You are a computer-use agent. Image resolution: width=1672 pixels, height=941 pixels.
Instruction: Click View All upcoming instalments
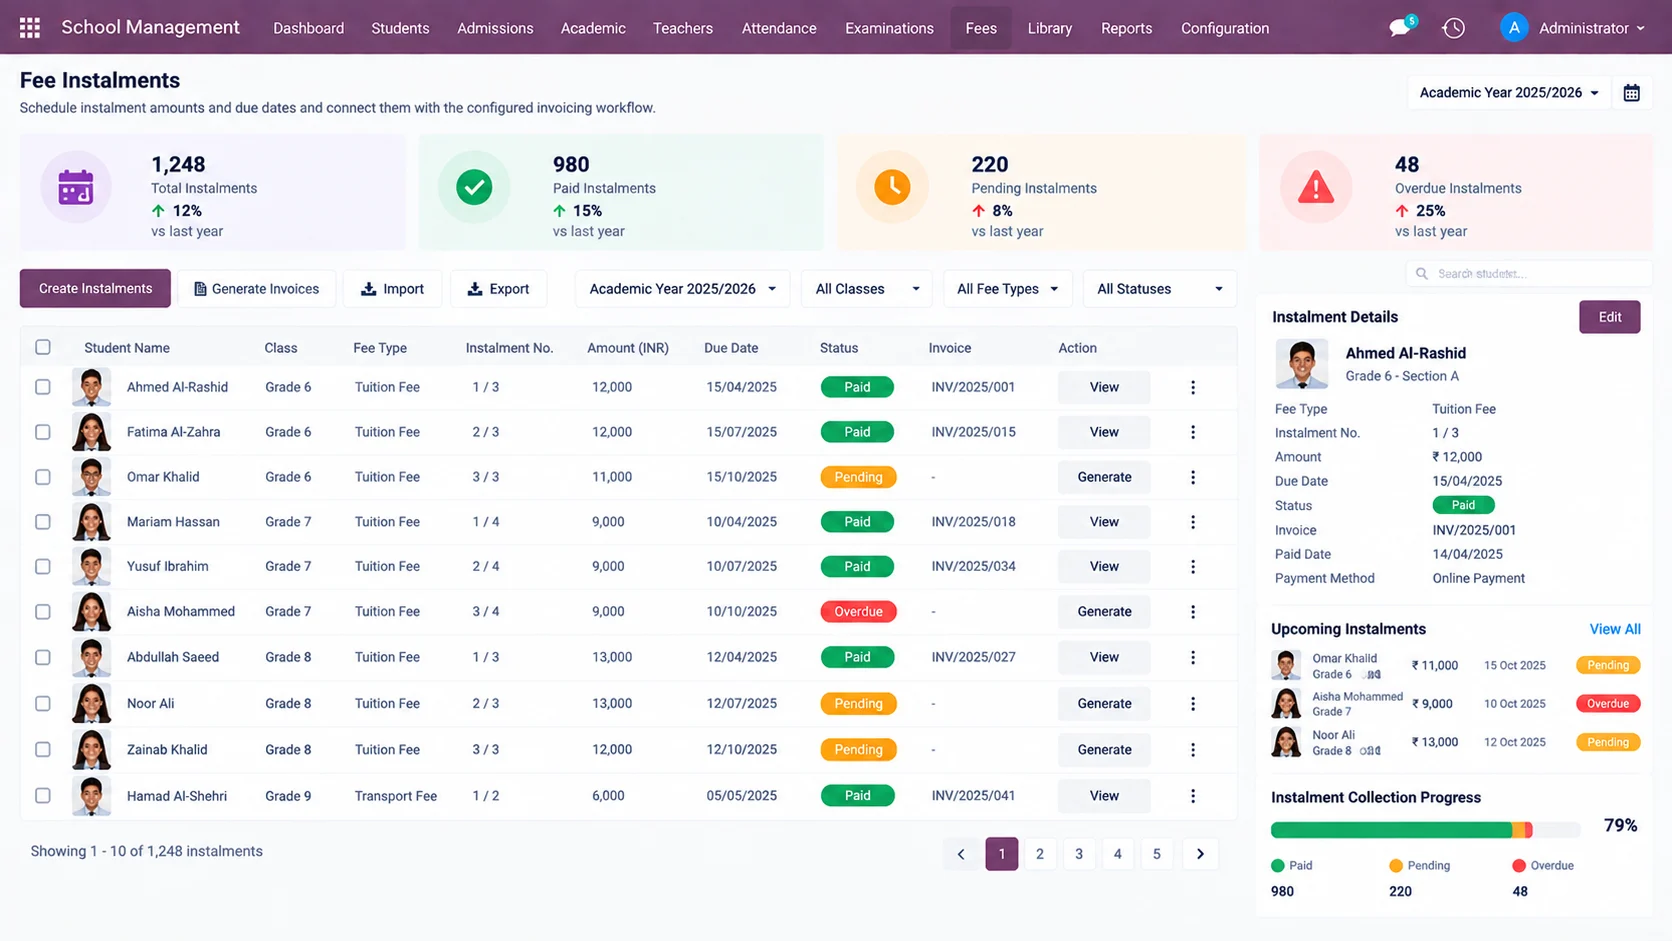1615,629
